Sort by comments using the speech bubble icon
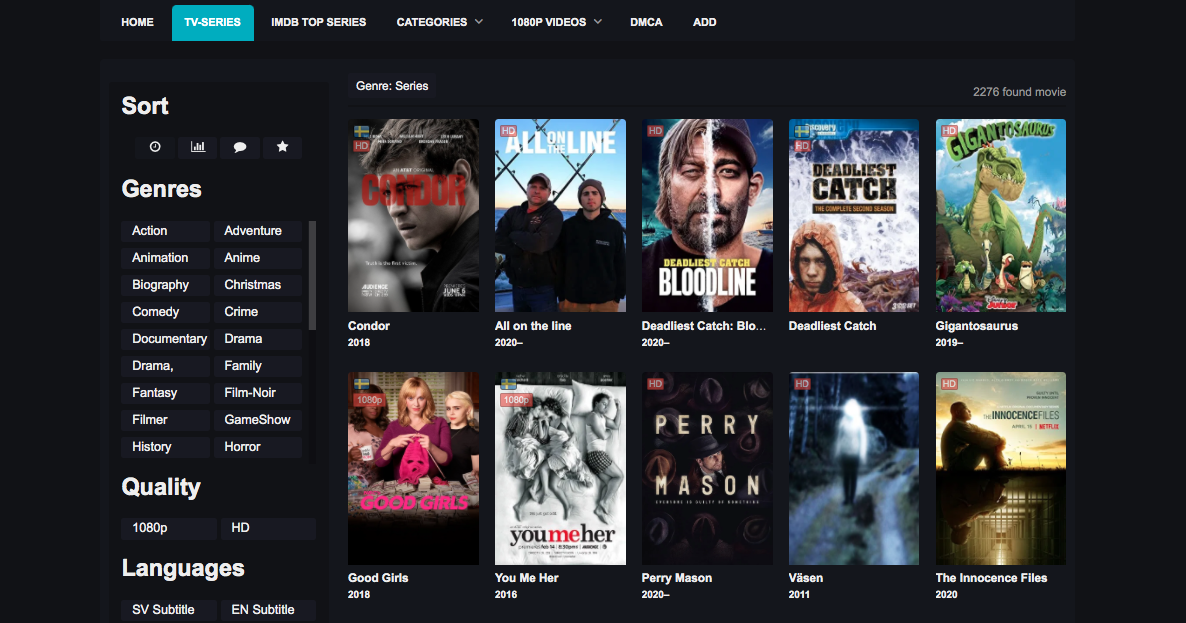The image size is (1186, 623). (240, 147)
